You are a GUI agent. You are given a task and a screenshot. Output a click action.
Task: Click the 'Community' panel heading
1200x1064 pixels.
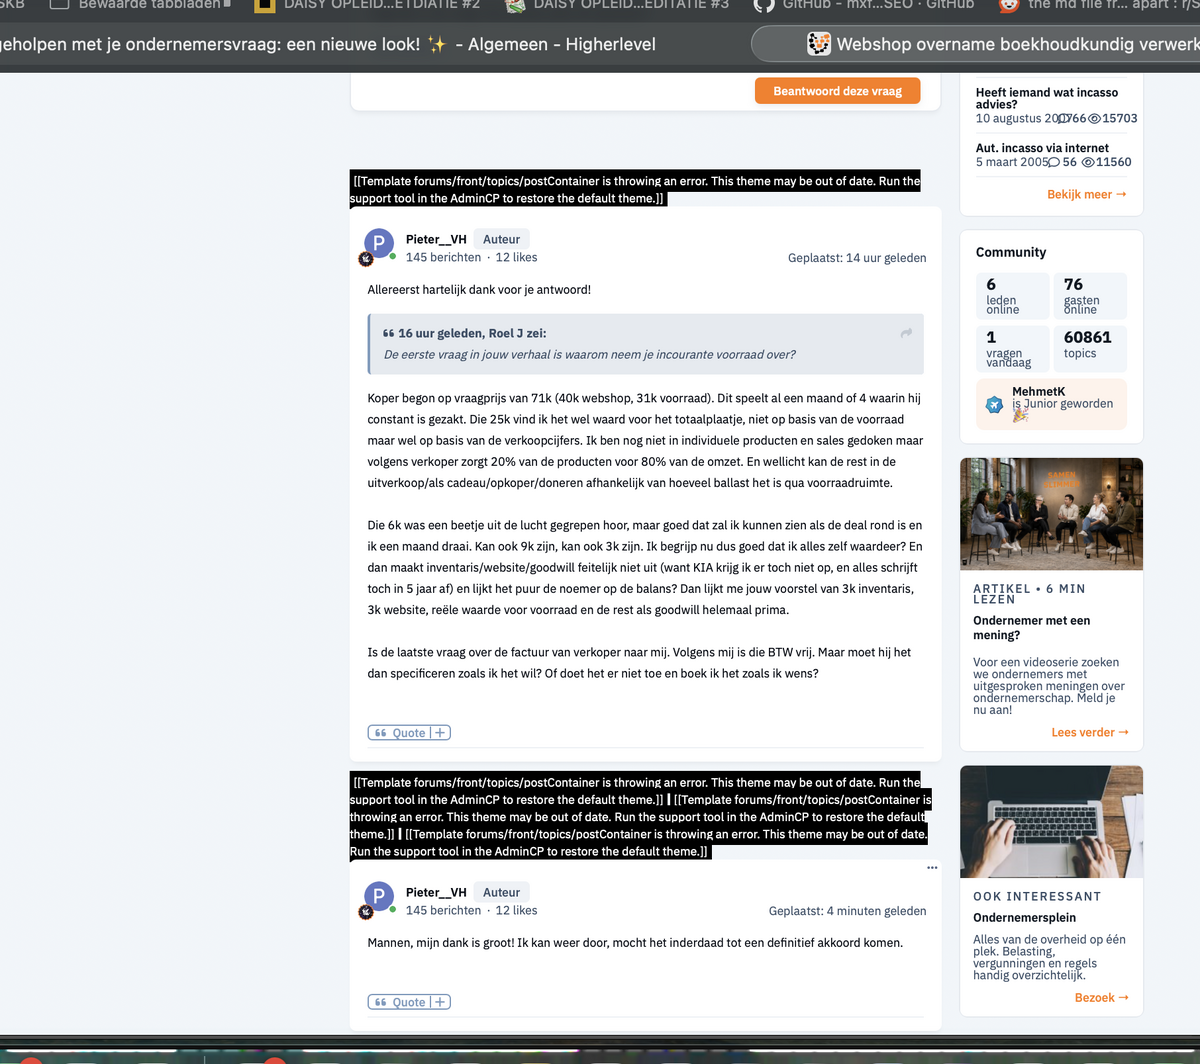click(x=1011, y=252)
